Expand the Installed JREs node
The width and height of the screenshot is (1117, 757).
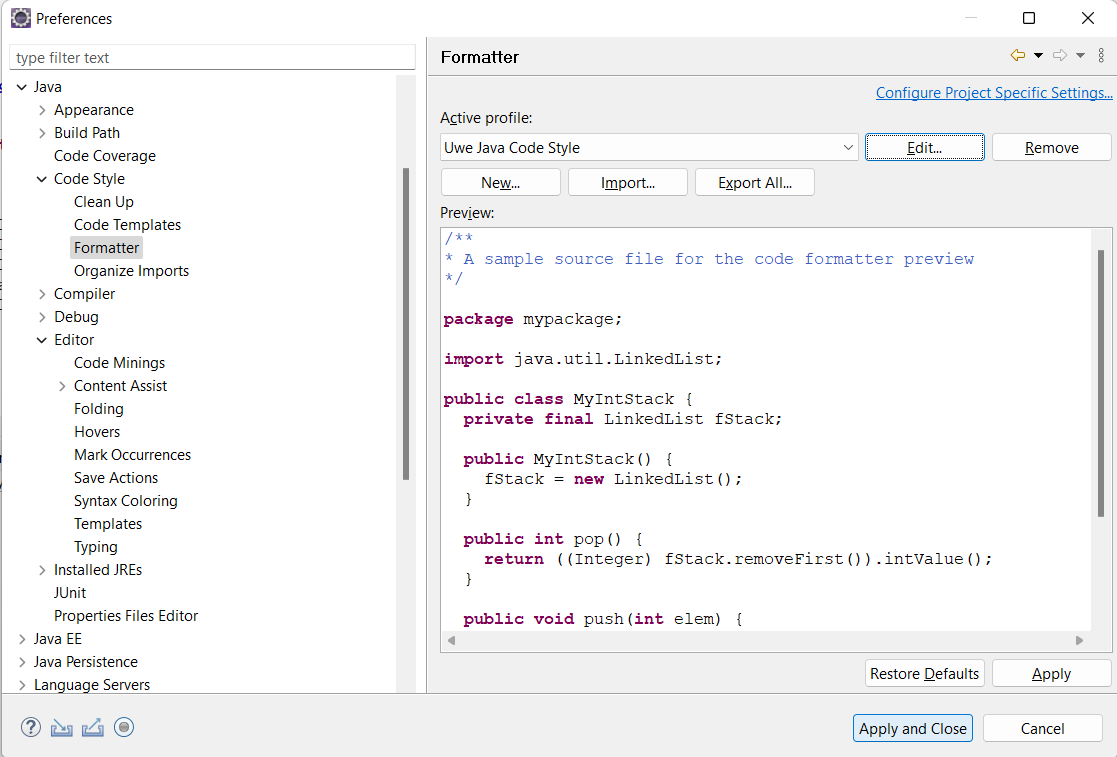click(x=42, y=570)
